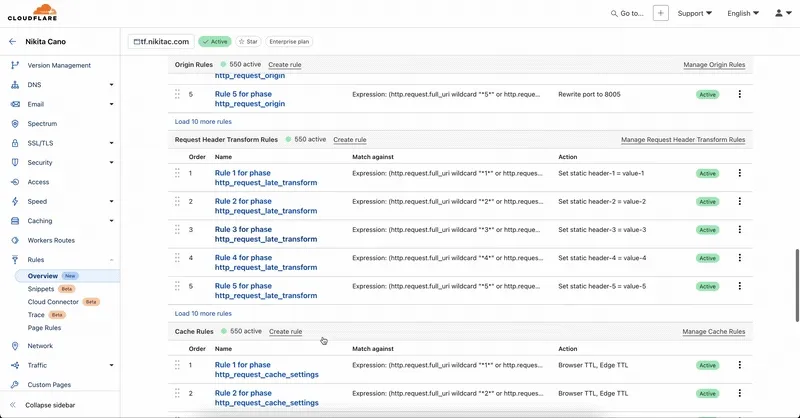Click the plus add icon in header

pyautogui.click(x=661, y=13)
